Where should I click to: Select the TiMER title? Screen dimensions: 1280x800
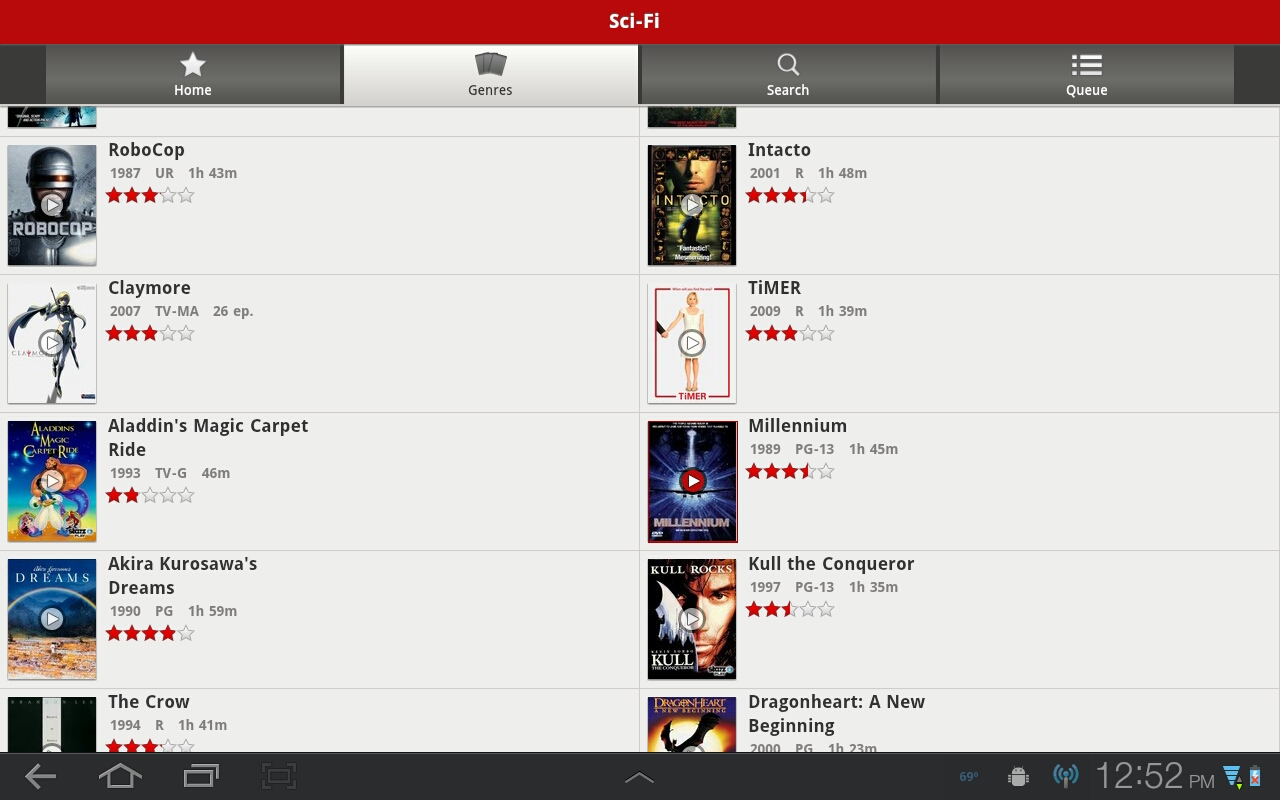pyautogui.click(x=774, y=288)
